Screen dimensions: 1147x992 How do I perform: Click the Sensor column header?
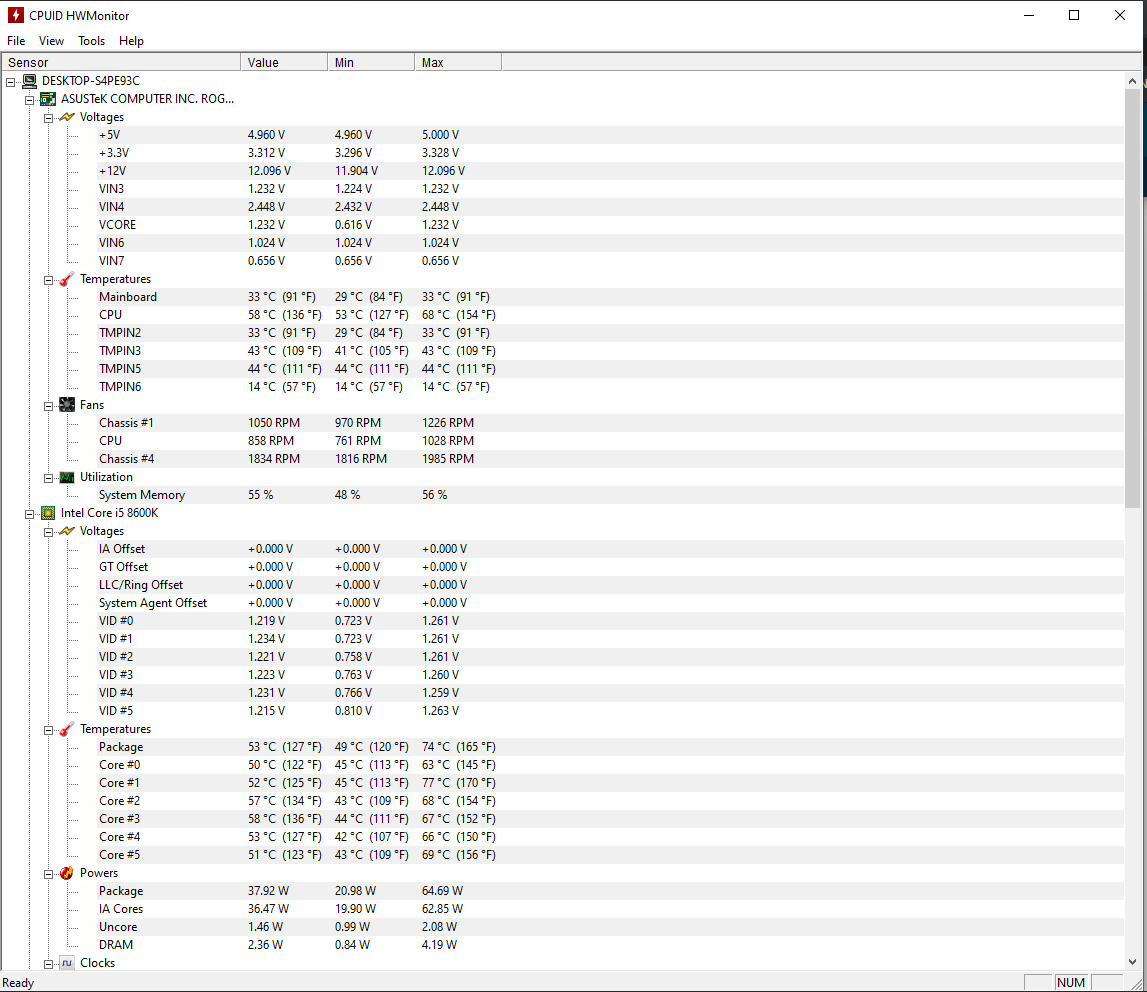[x=121, y=62]
